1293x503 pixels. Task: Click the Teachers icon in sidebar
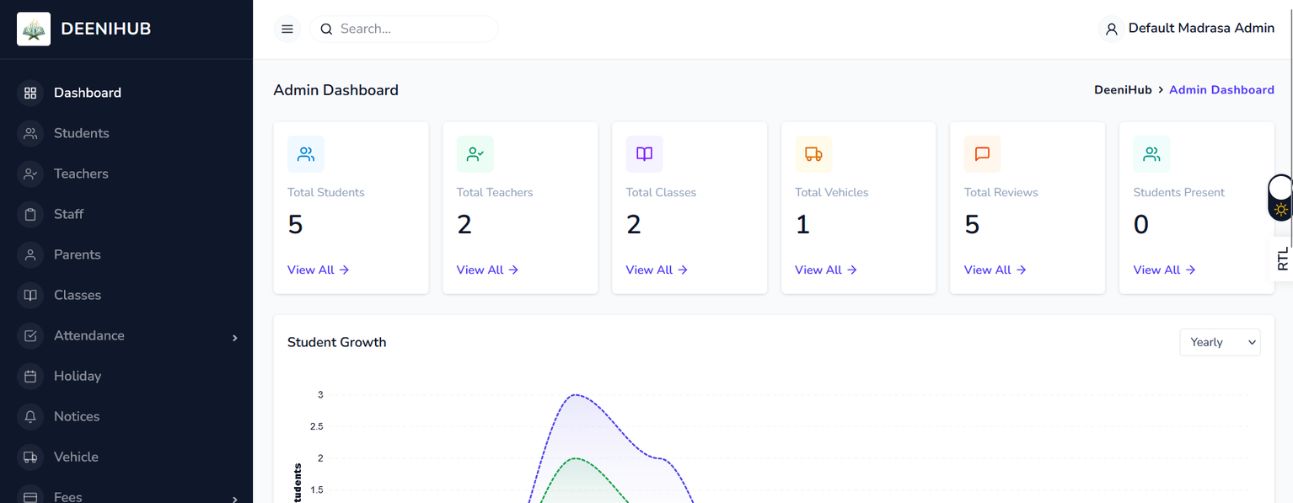pos(30,174)
